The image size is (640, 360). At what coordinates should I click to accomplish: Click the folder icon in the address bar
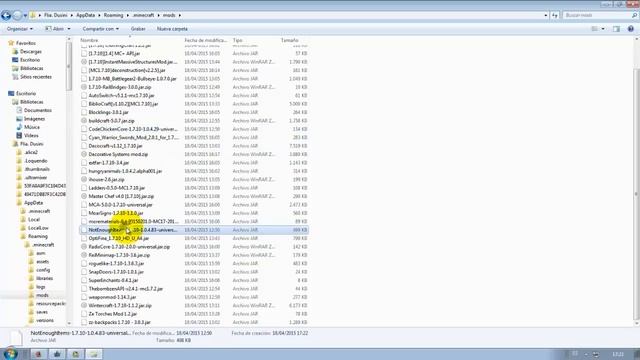click(x=33, y=15)
